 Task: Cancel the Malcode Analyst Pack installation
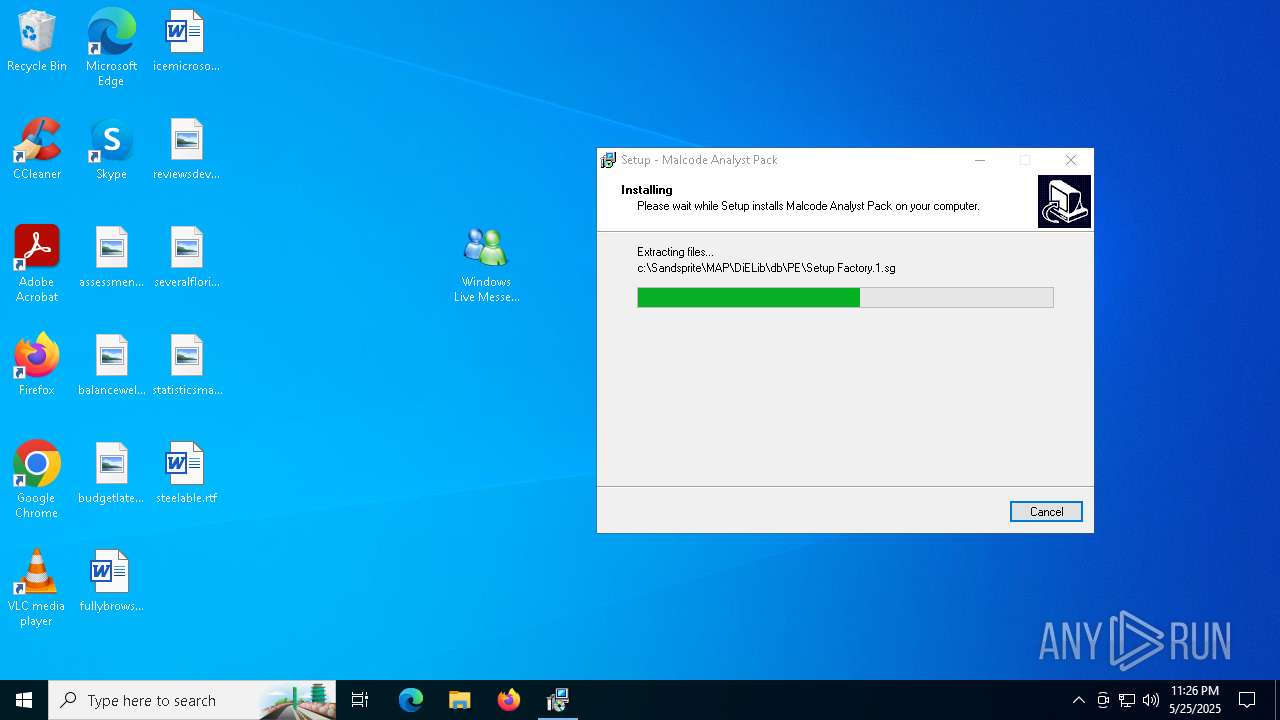pyautogui.click(x=1046, y=511)
